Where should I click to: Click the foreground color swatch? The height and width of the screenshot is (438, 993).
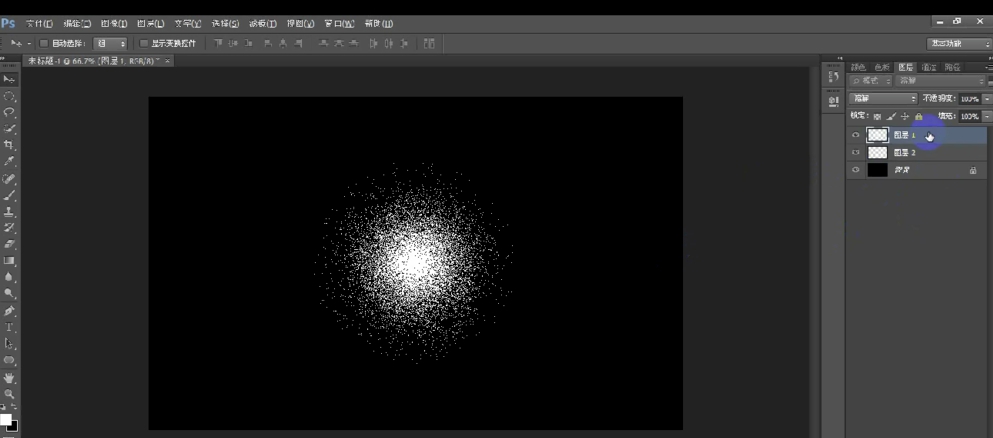pyautogui.click(x=5, y=420)
